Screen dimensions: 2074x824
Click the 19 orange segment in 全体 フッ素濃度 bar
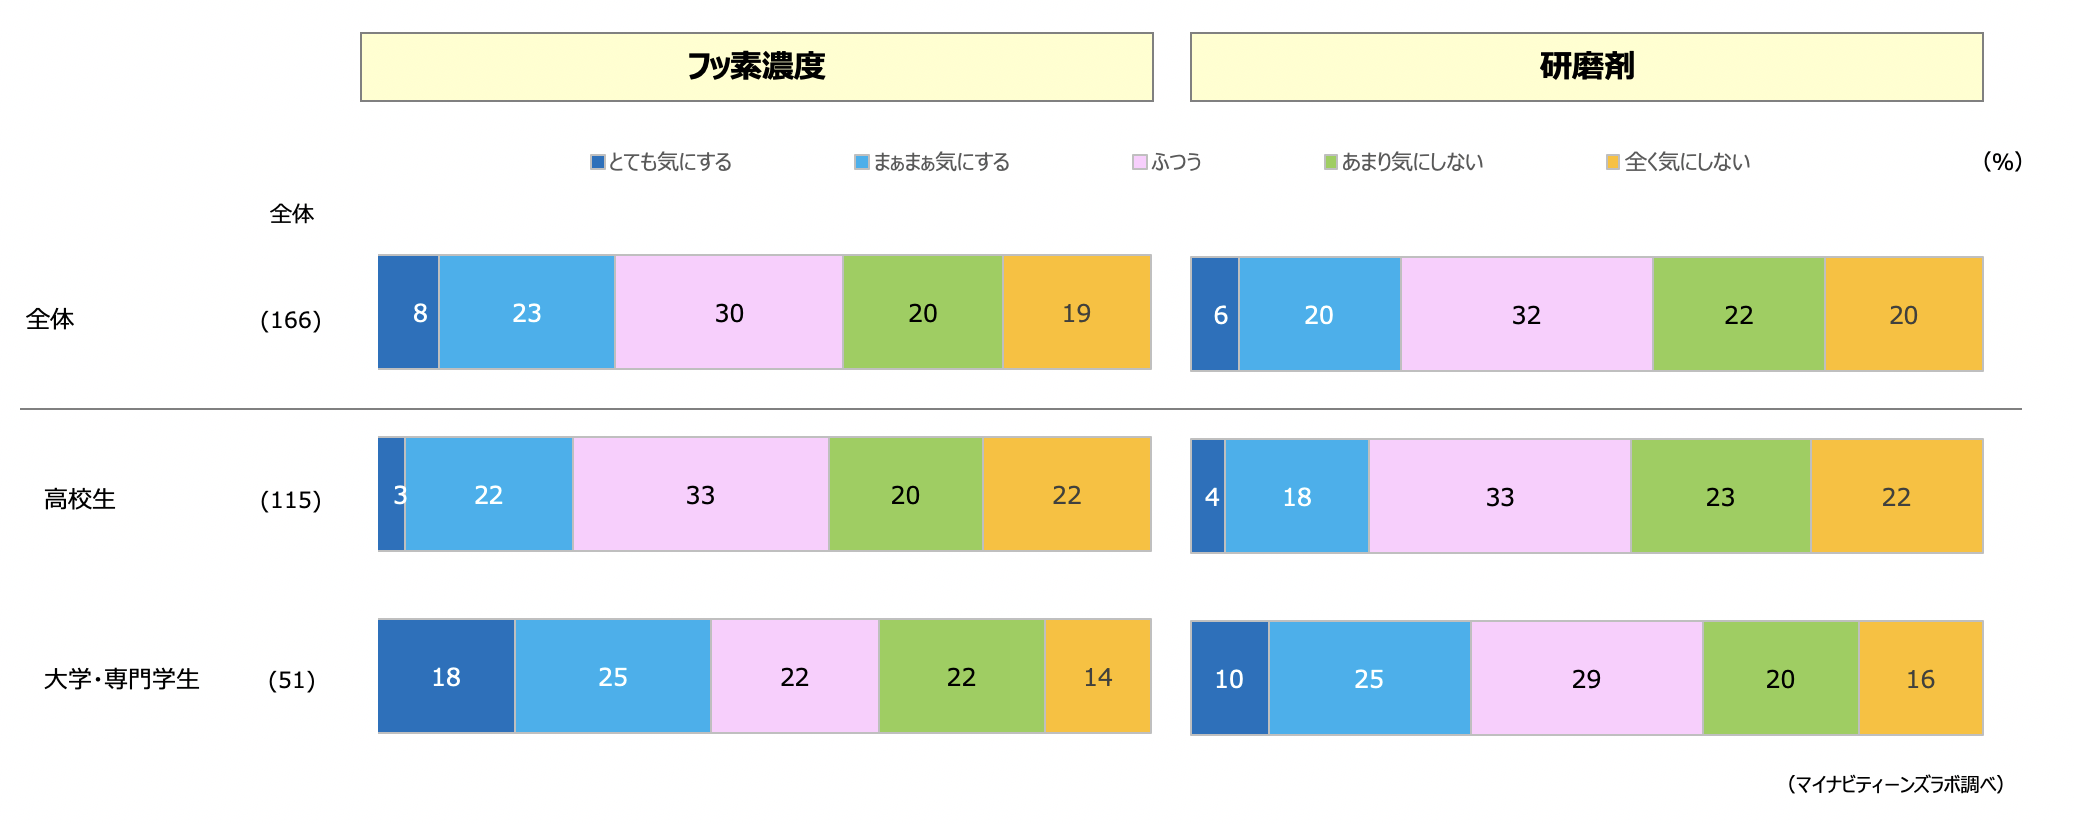pyautogui.click(x=1077, y=312)
